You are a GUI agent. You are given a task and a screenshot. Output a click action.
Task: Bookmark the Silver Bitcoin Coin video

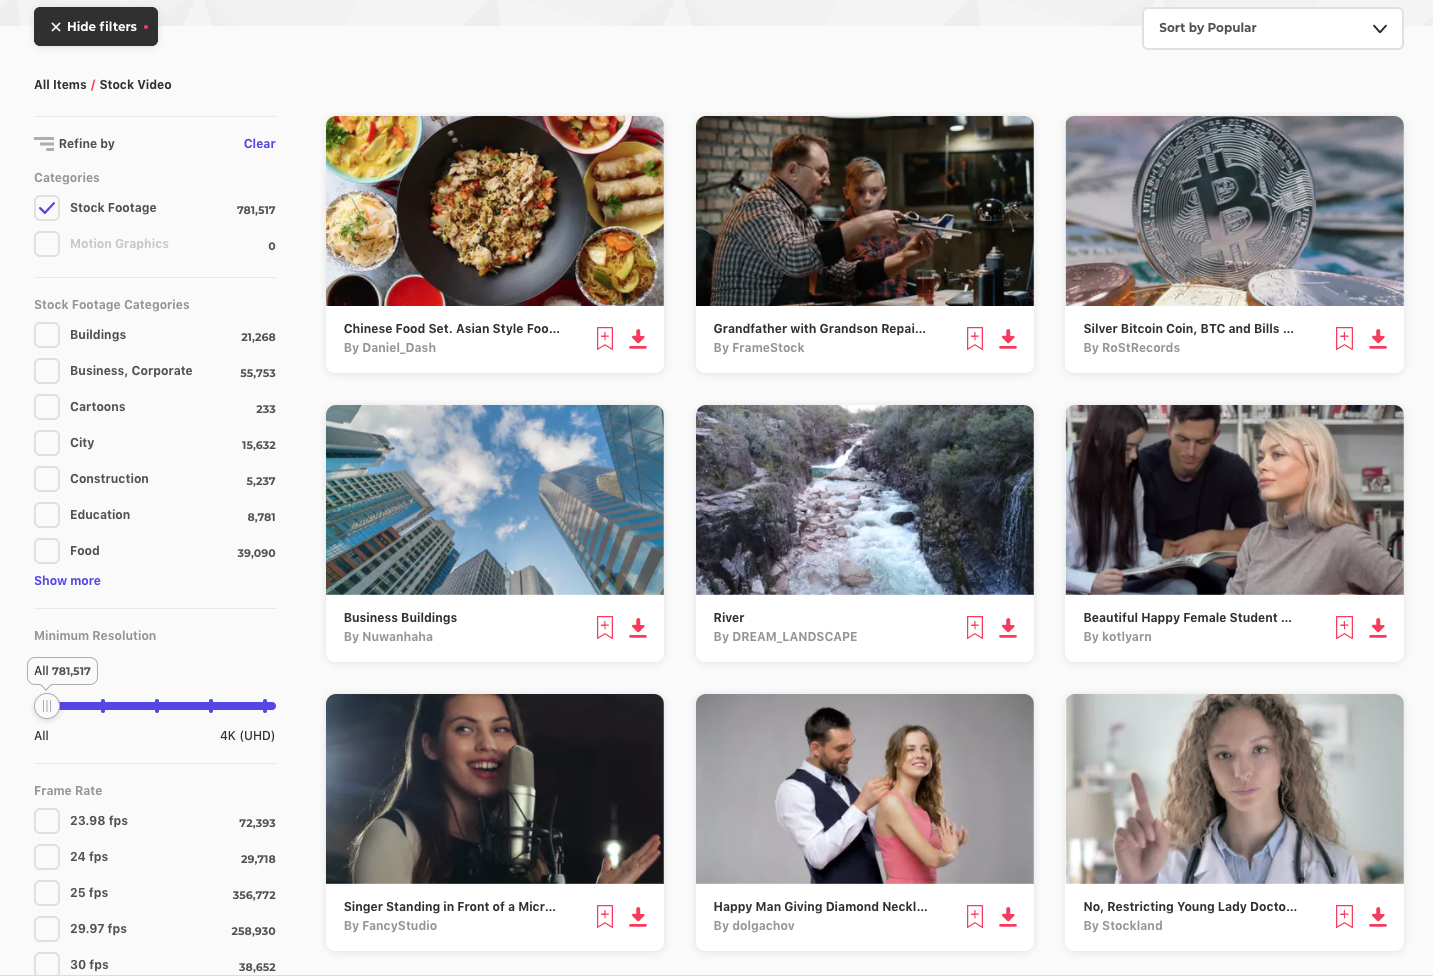click(1344, 338)
